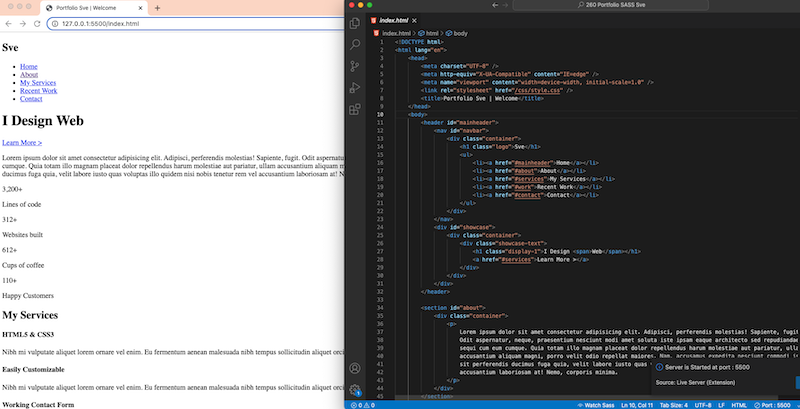Open the Run and Debug view
This screenshot has height=409, width=800.
coord(355,88)
